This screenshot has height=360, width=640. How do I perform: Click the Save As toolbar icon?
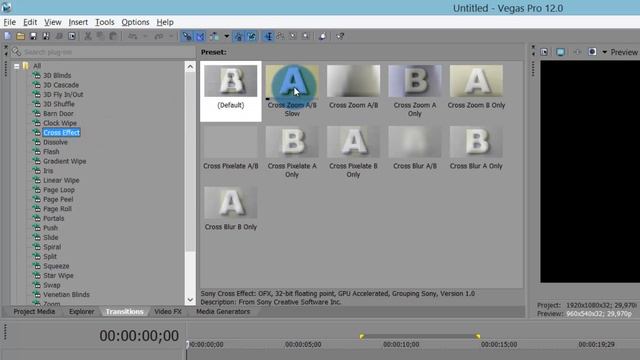[x=46, y=36]
